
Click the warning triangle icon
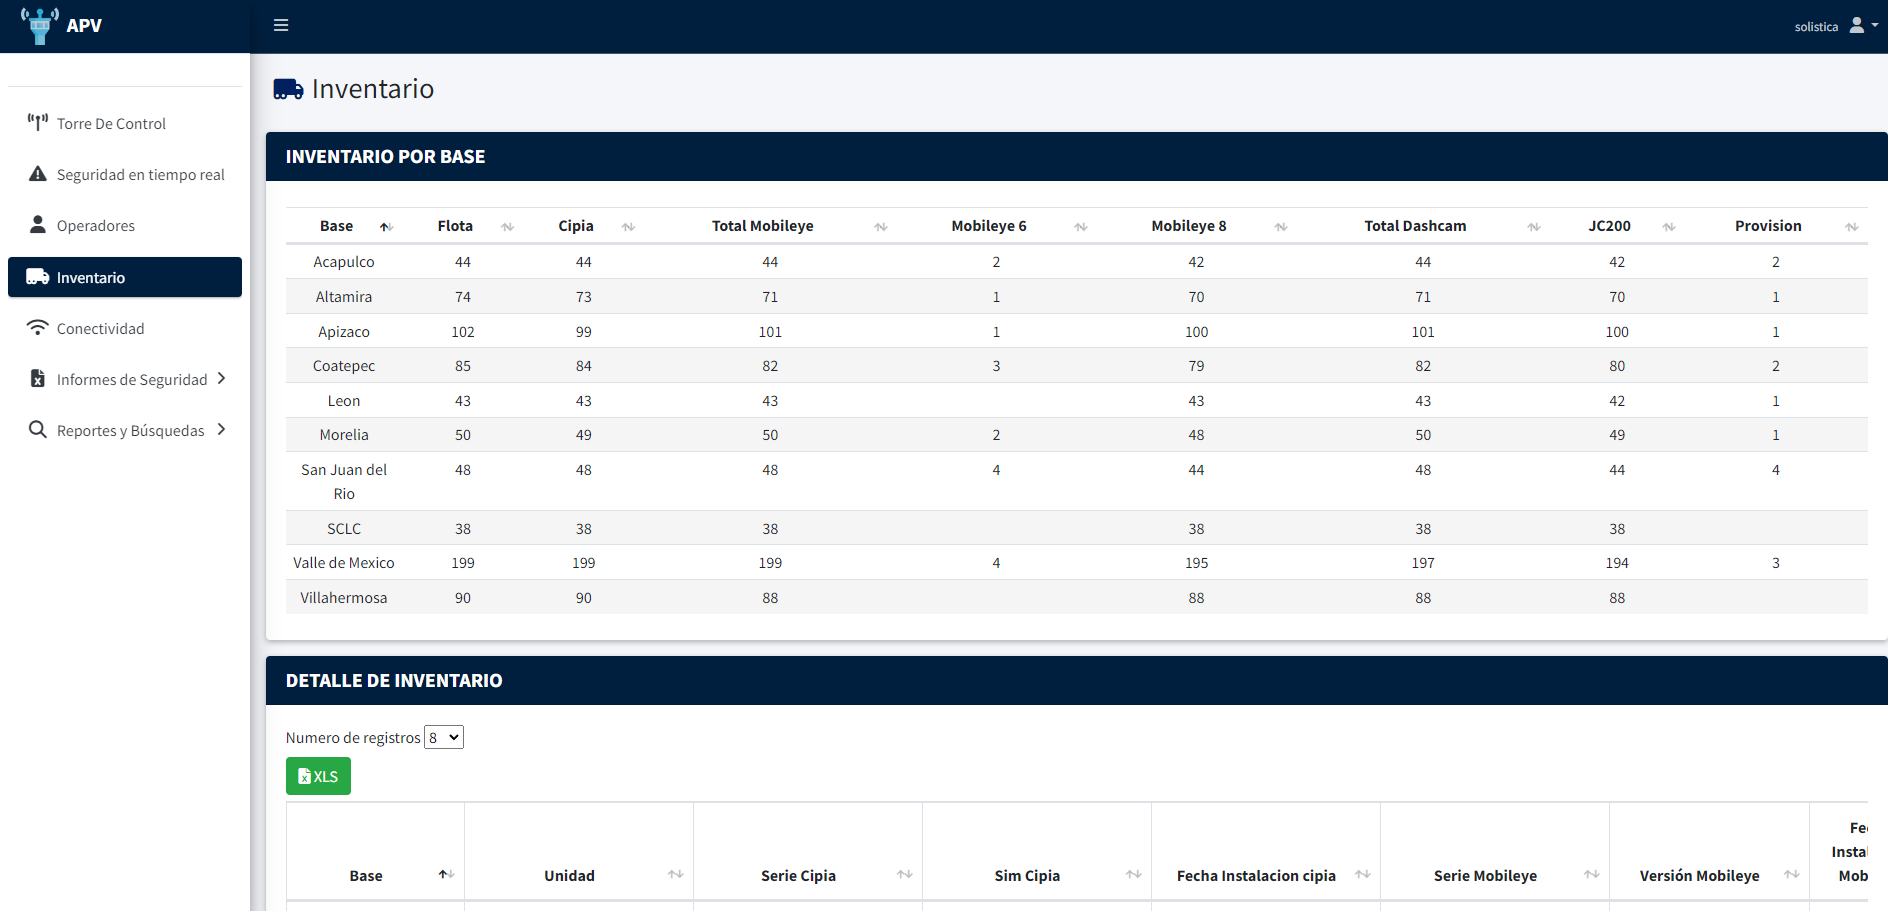tap(38, 174)
